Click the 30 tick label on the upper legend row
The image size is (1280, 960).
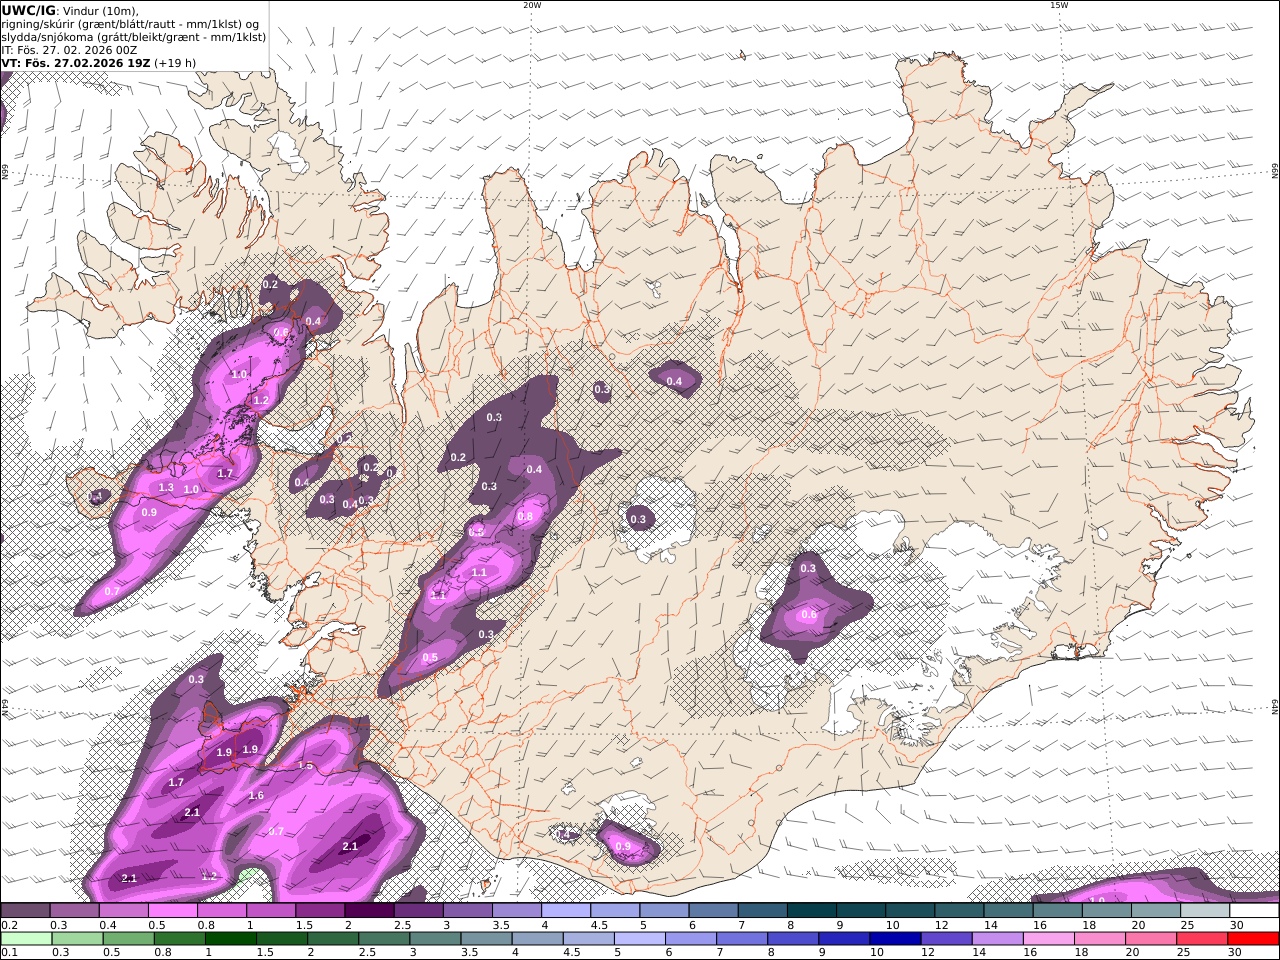1237,925
